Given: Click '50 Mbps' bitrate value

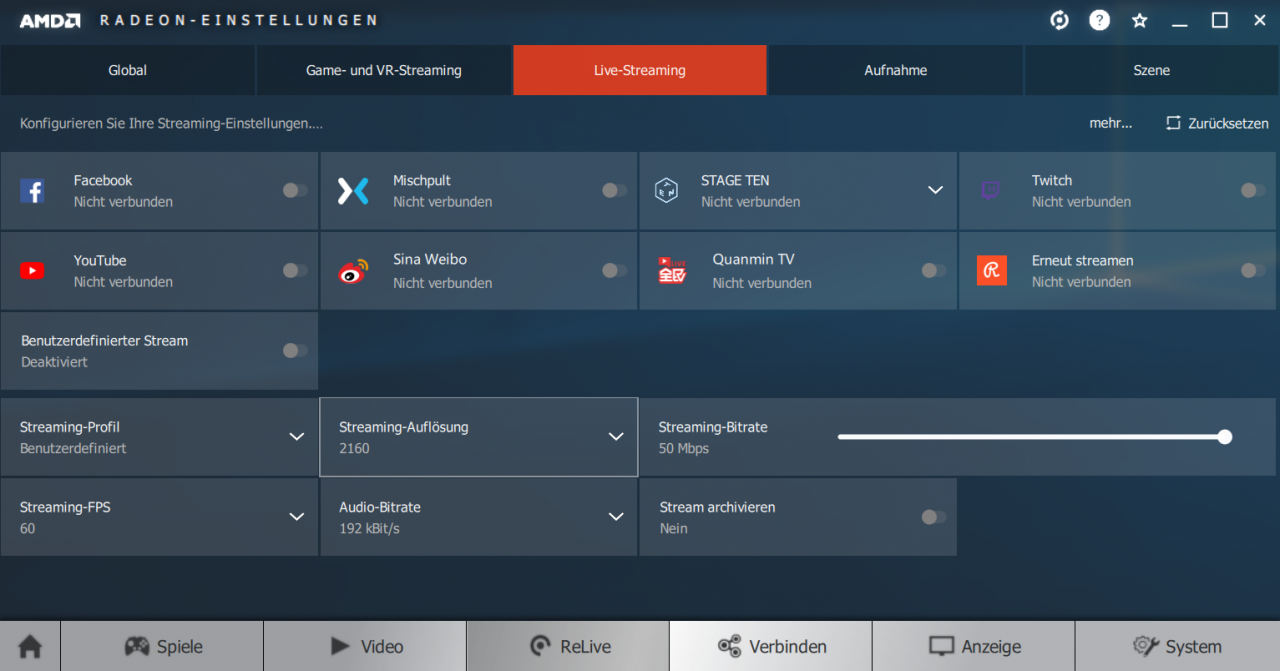Looking at the screenshot, I should click(684, 448).
